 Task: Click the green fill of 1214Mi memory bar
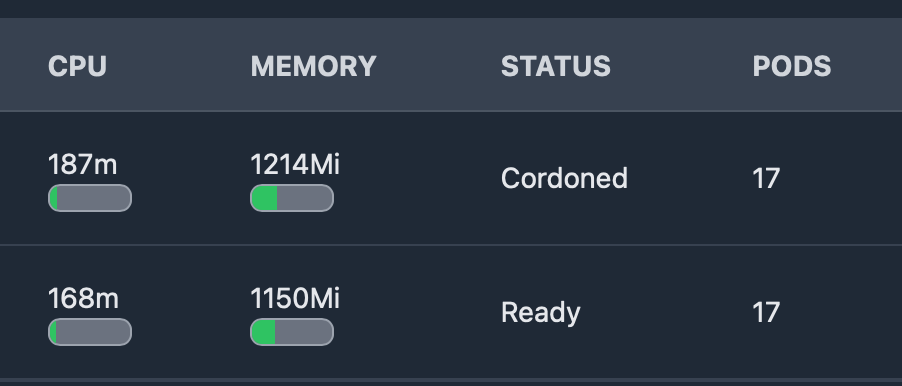click(x=265, y=198)
